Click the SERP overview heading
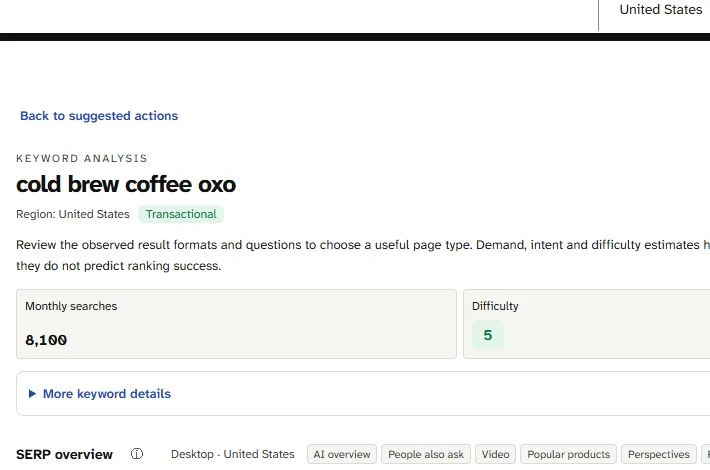This screenshot has height=470, width=710. (64, 454)
